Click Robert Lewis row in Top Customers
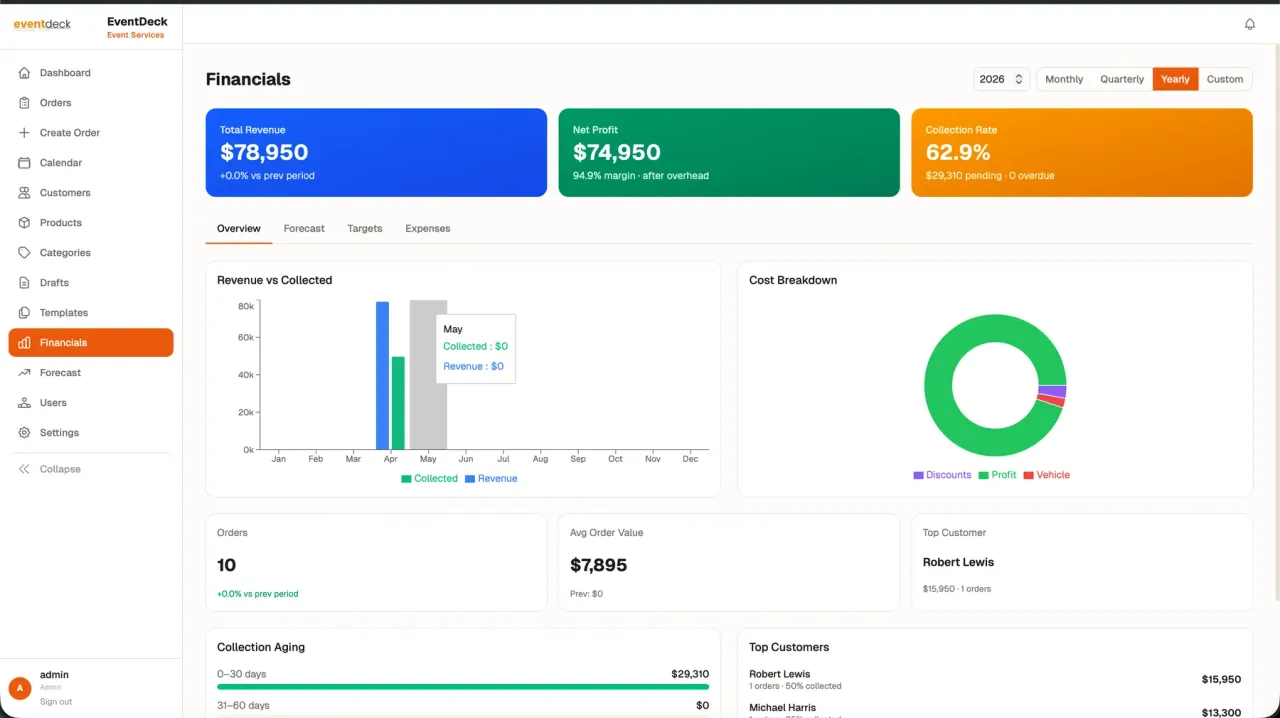The width and height of the screenshot is (1280, 718). tap(995, 680)
